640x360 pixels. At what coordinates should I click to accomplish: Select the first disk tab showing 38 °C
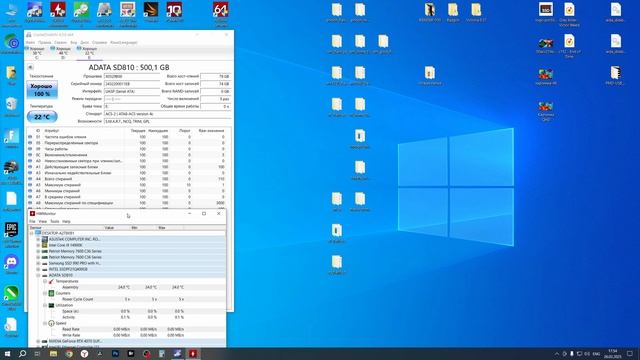37,53
